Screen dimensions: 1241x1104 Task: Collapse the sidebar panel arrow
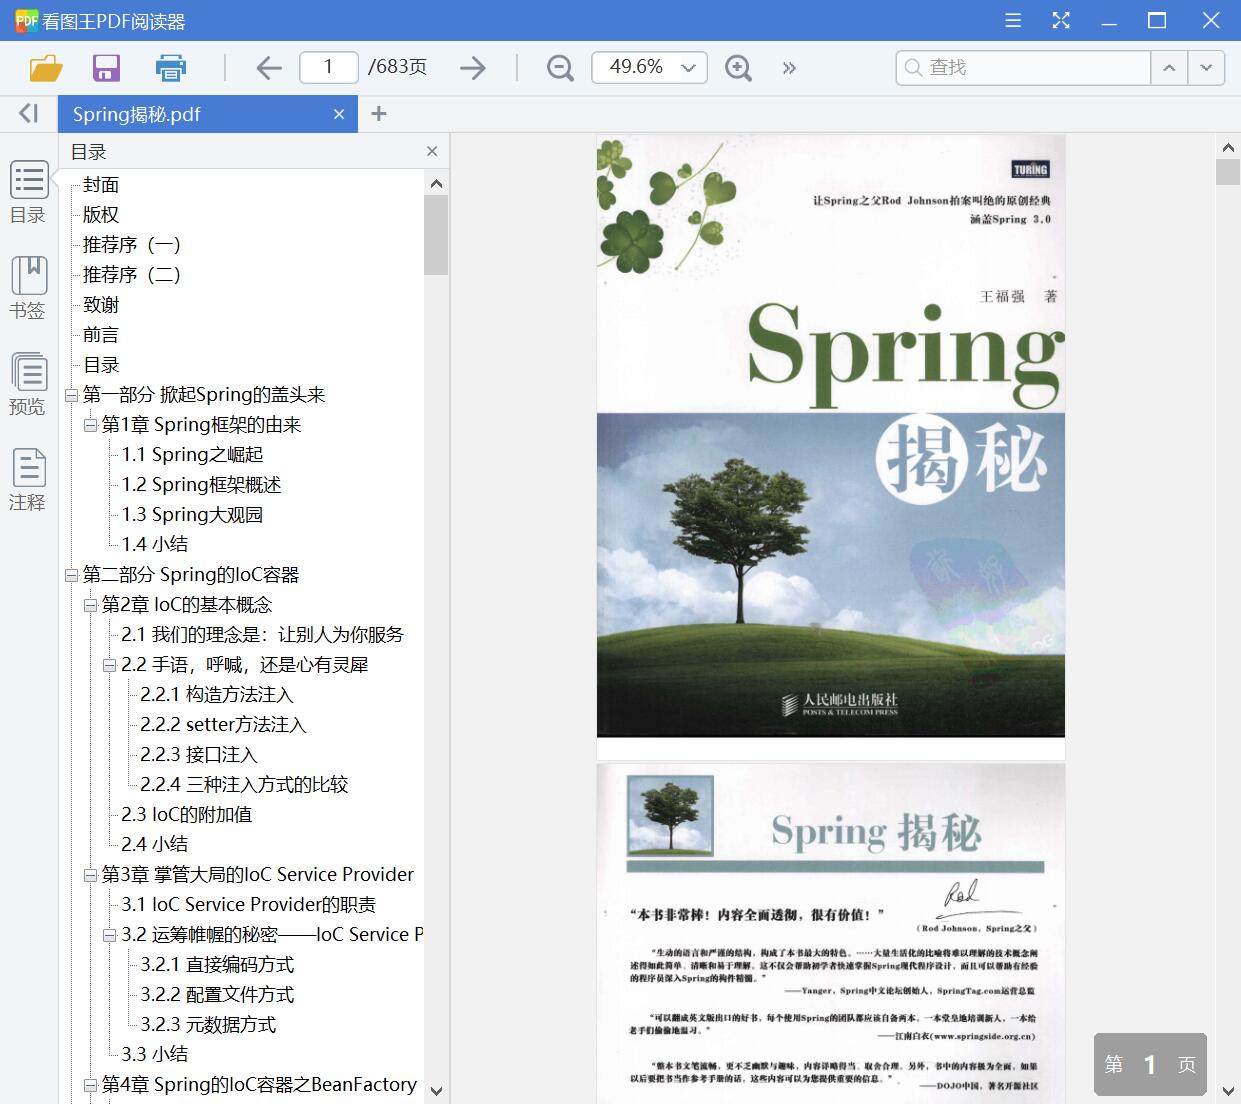click(x=28, y=113)
